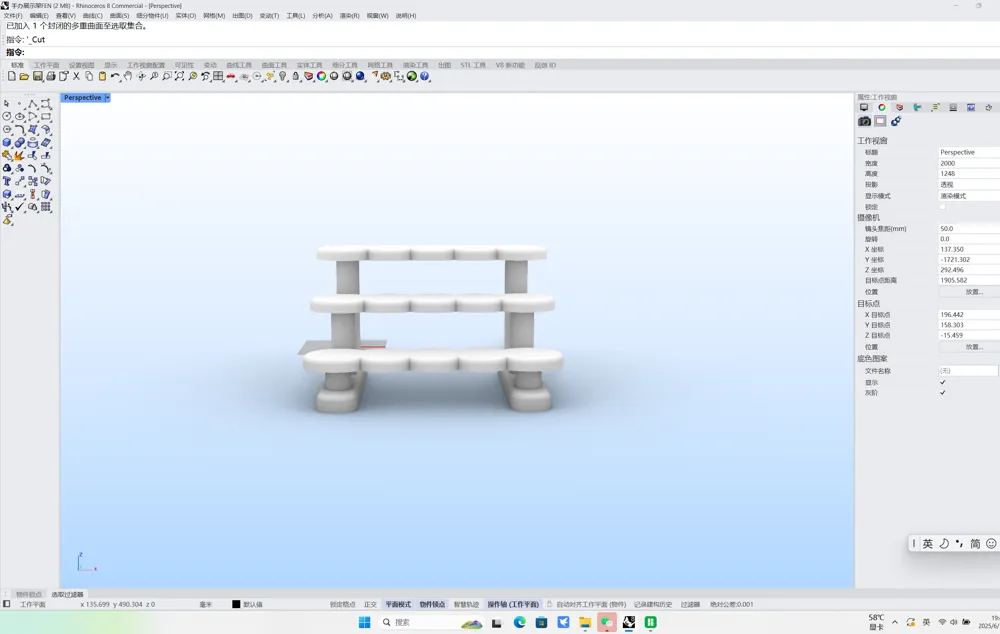The width and height of the screenshot is (1000, 634).
Task: Click the Zoom Extents icon
Action: pyautogui.click(x=180, y=76)
